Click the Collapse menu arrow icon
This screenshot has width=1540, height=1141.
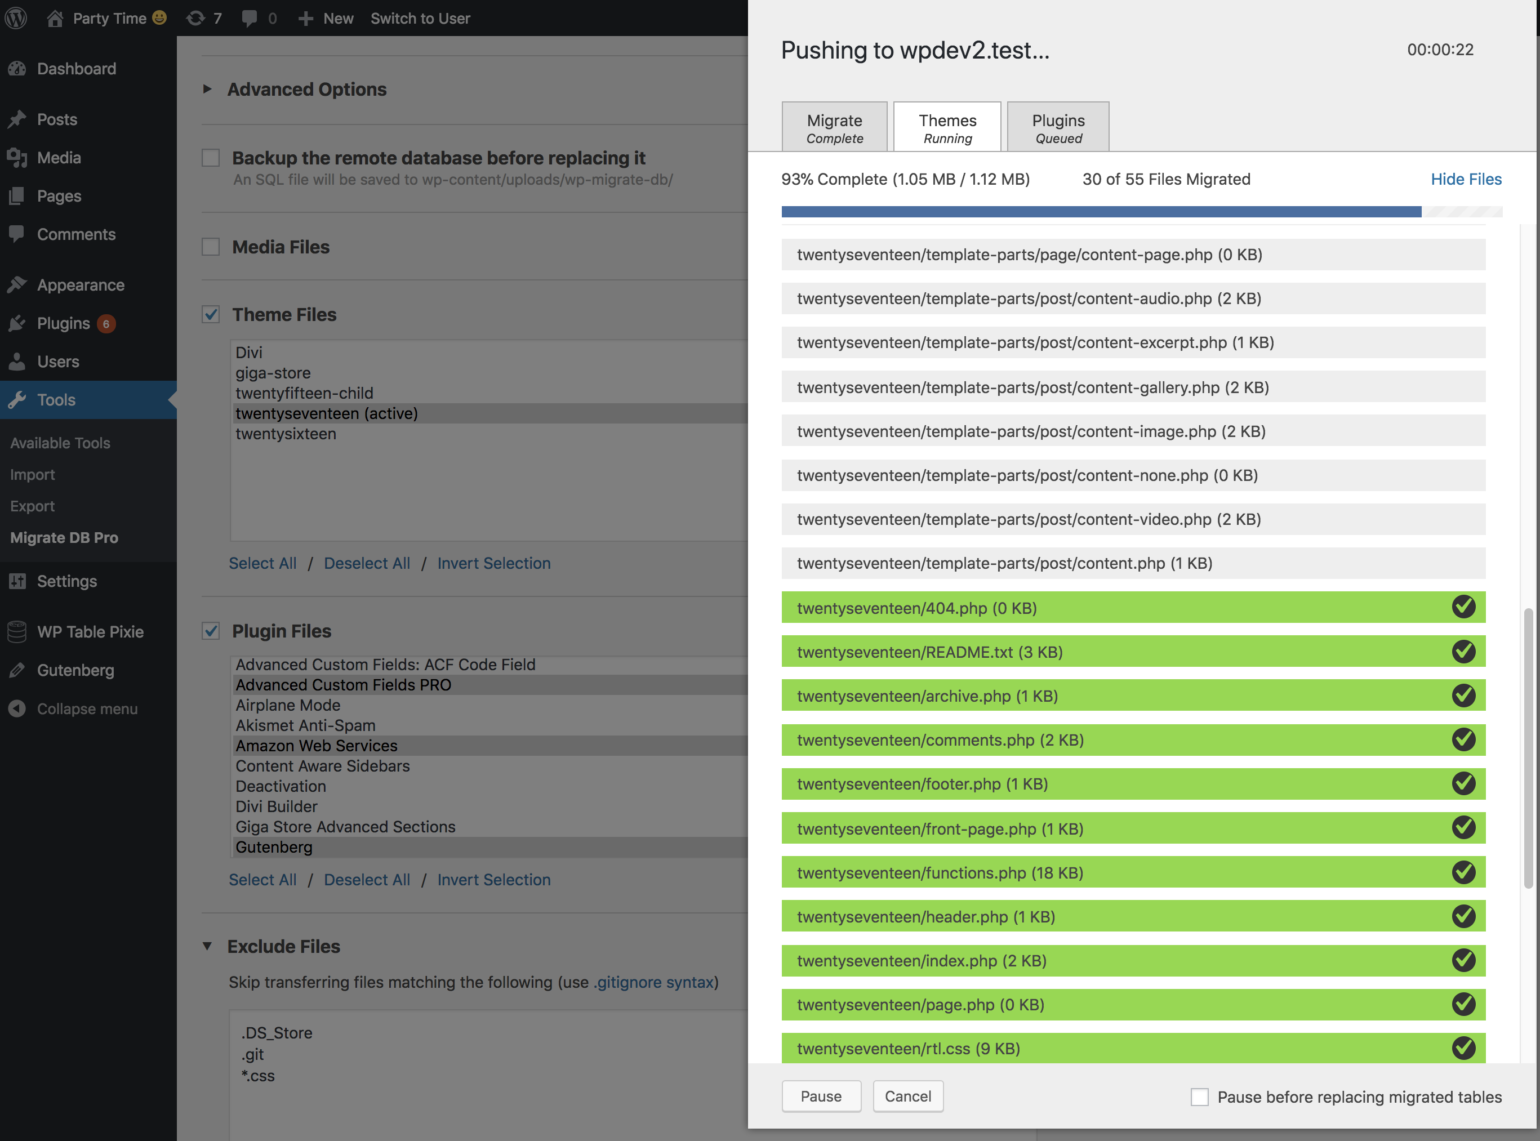tap(17, 709)
